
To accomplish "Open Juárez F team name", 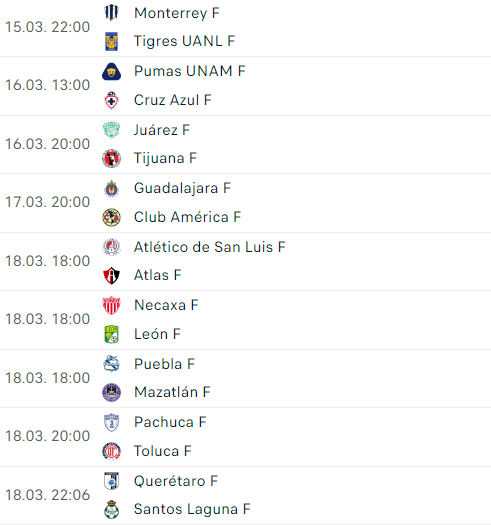I will point(162,130).
